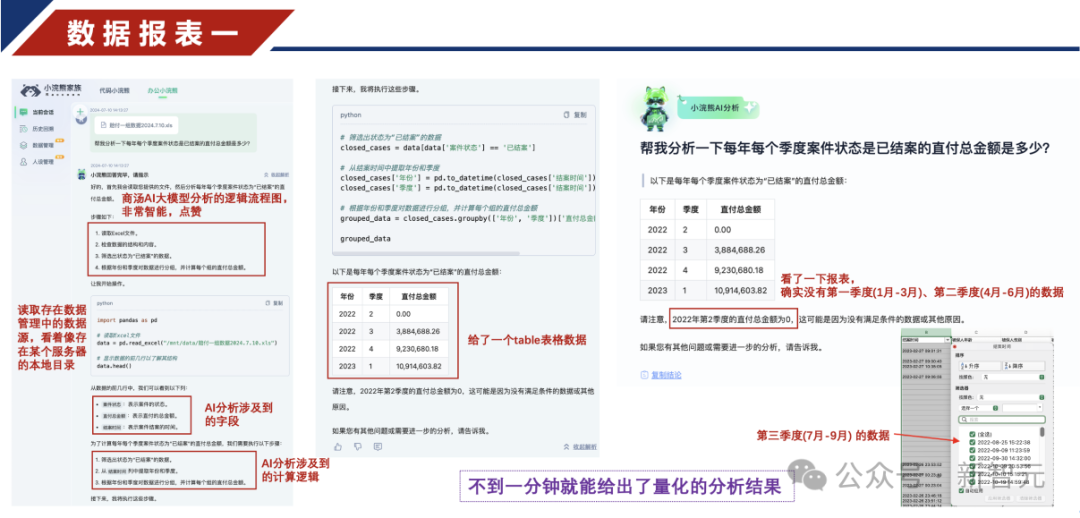
Task: Sort ascending with the 升序 button
Action: point(980,366)
